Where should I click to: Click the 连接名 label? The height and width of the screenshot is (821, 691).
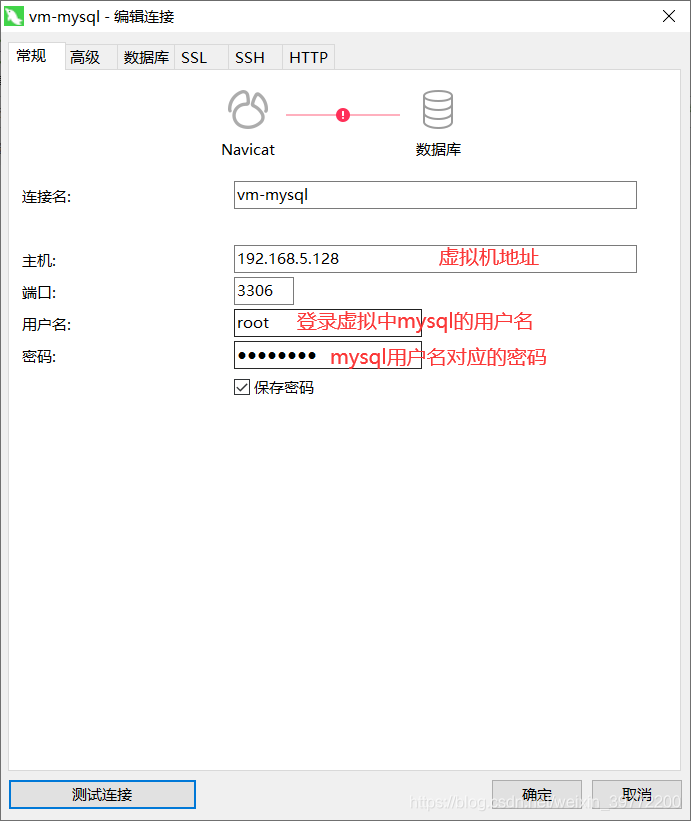(46, 197)
